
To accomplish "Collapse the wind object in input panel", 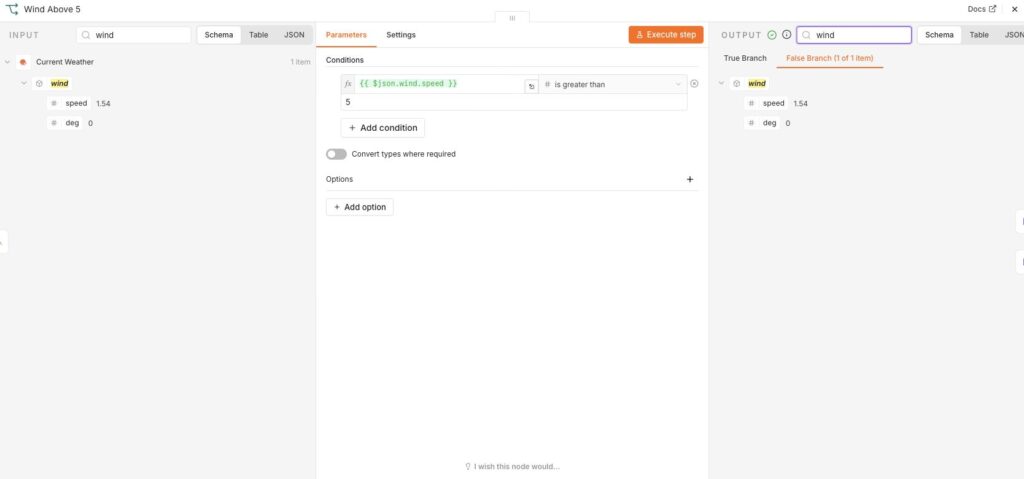I will (x=24, y=84).
